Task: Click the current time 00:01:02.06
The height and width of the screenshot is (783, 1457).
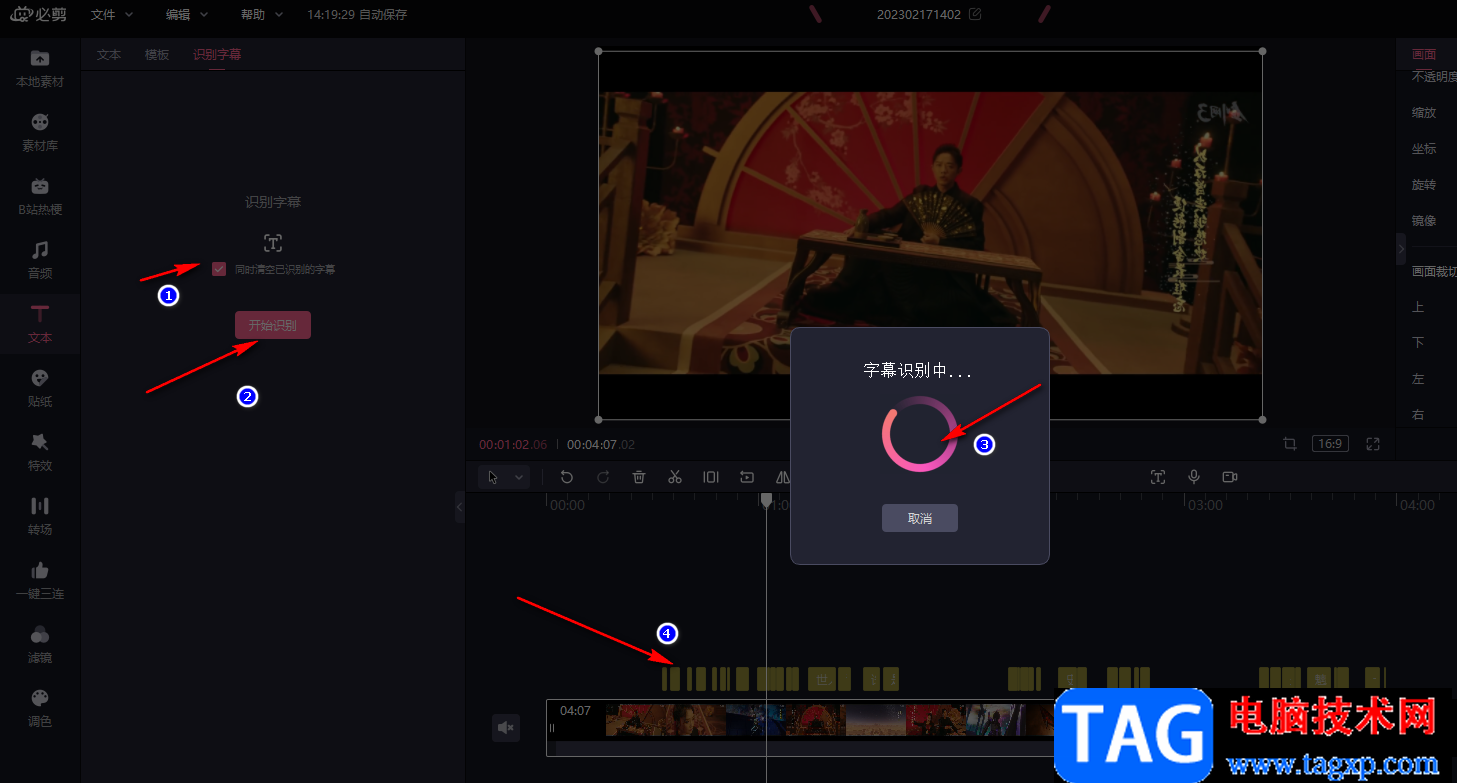Action: [x=513, y=444]
